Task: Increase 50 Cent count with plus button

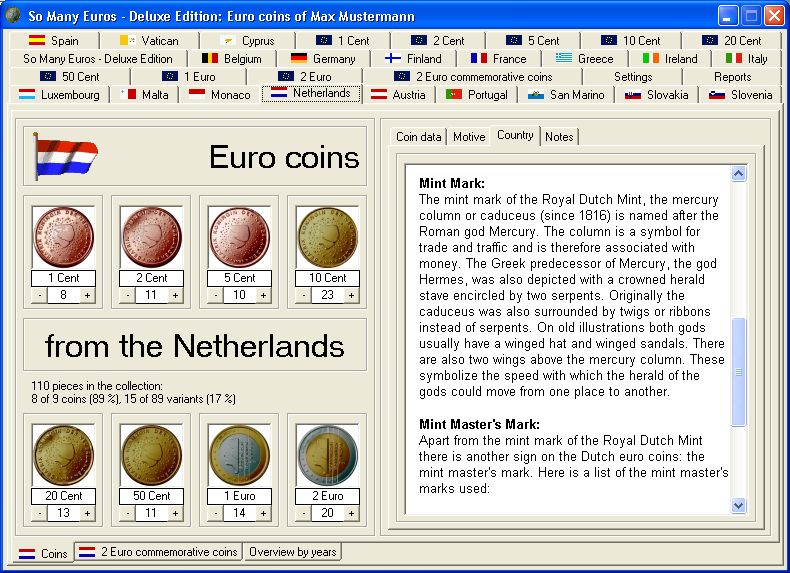Action: tap(175, 513)
